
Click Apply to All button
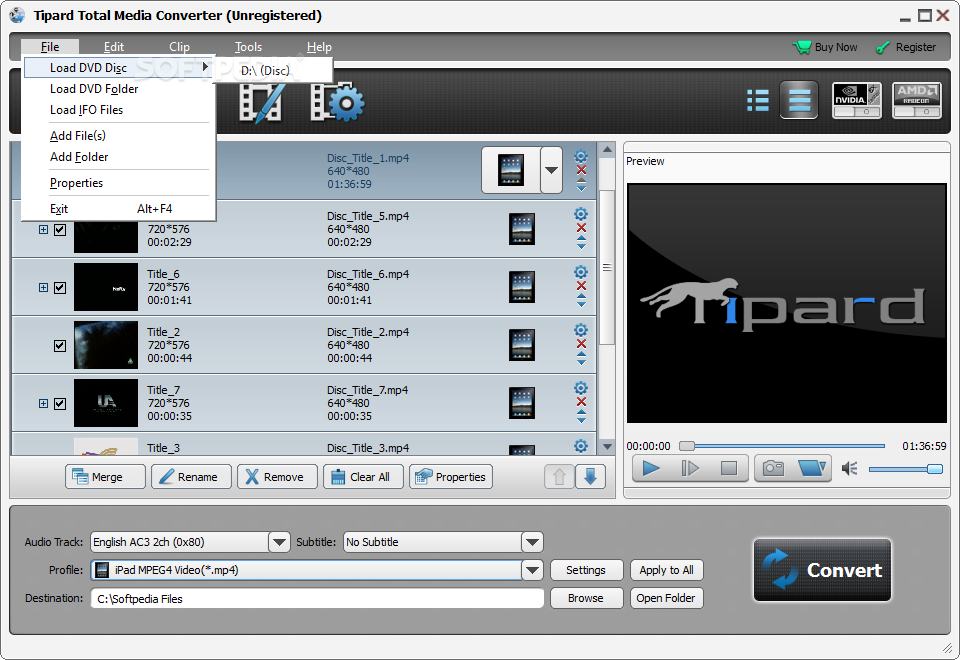click(667, 570)
